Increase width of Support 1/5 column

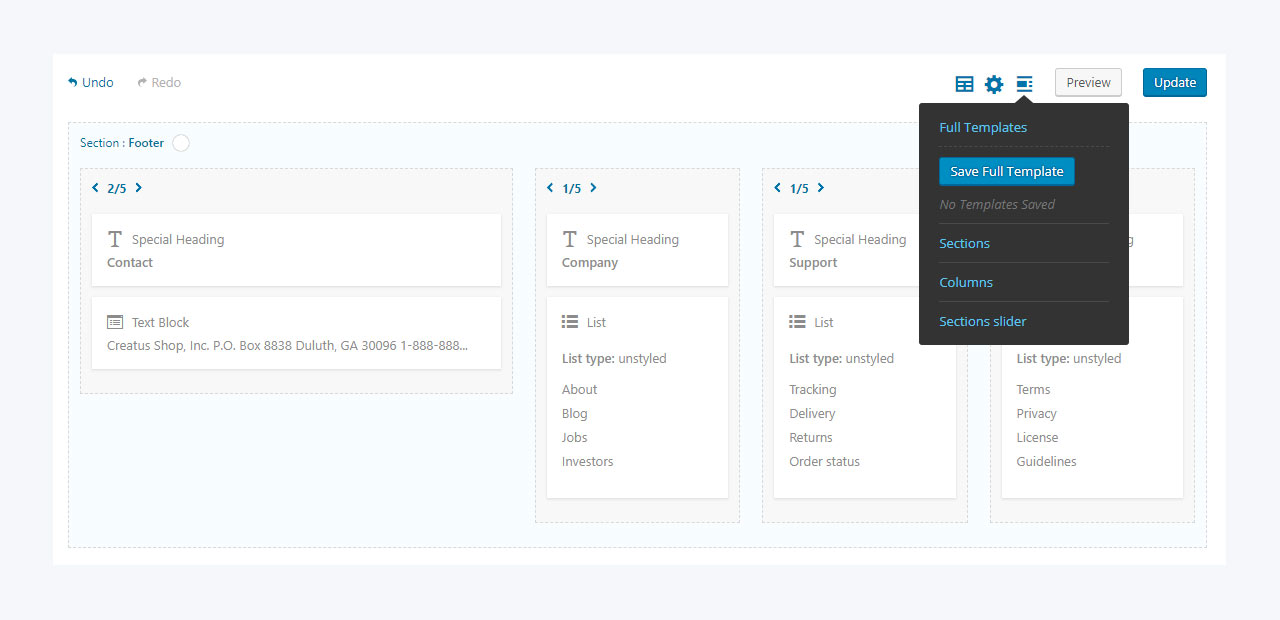coord(821,188)
